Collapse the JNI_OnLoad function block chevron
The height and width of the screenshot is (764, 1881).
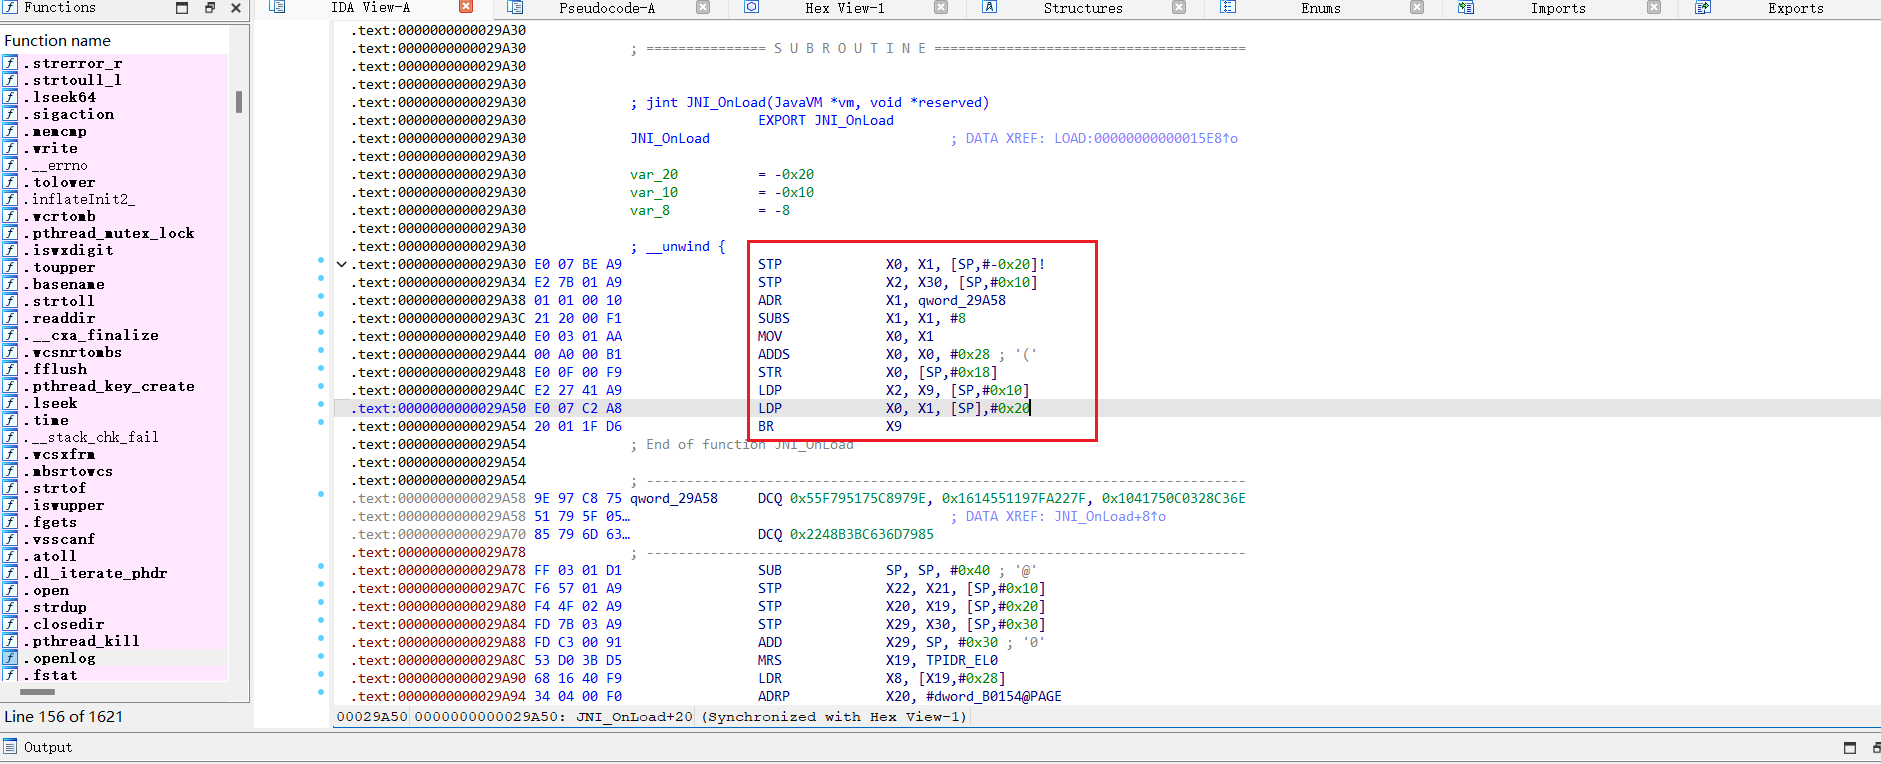(x=341, y=265)
